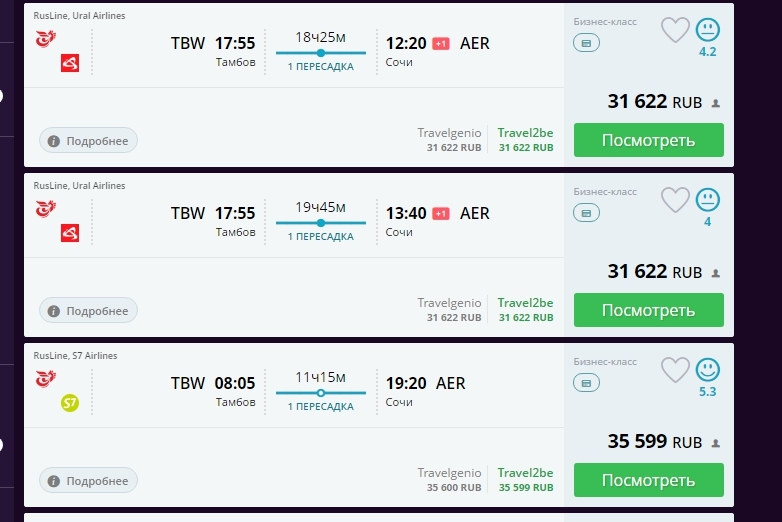
Task: Open Travelgenio offer at 35 600 RUB
Action: [449, 480]
